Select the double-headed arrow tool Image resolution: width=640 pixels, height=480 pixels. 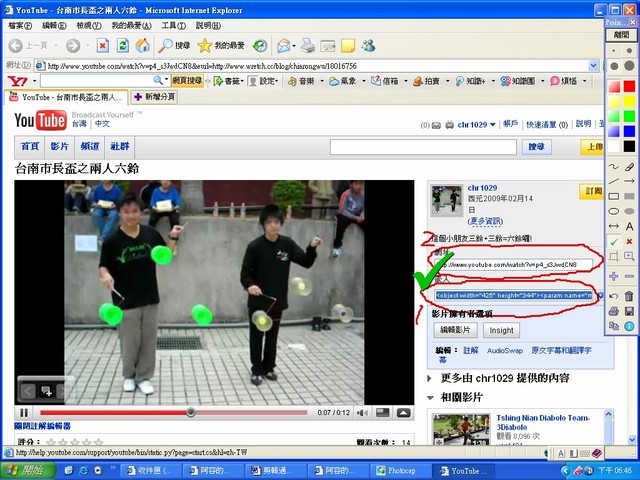click(614, 226)
